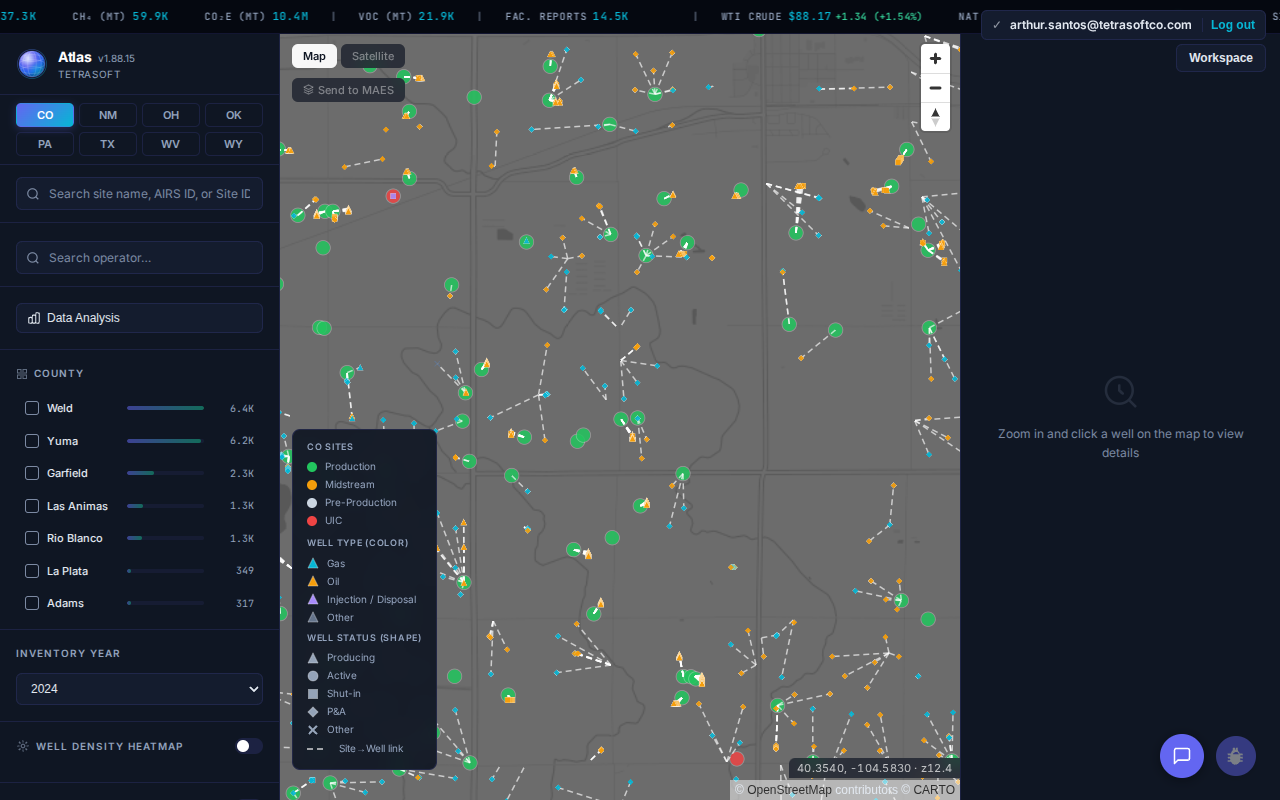The height and width of the screenshot is (800, 1280).
Task: Select the NM state tab
Action: pyautogui.click(x=108, y=115)
